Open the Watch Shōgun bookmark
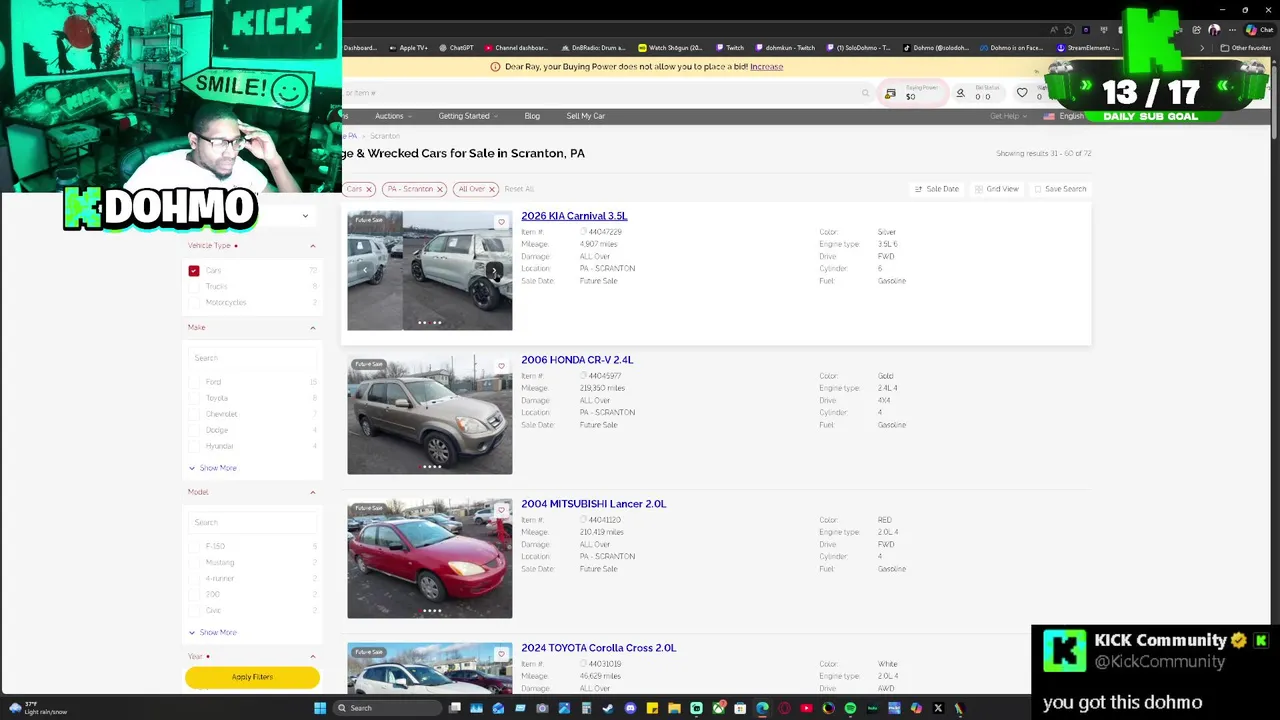1280x720 pixels. (x=670, y=48)
